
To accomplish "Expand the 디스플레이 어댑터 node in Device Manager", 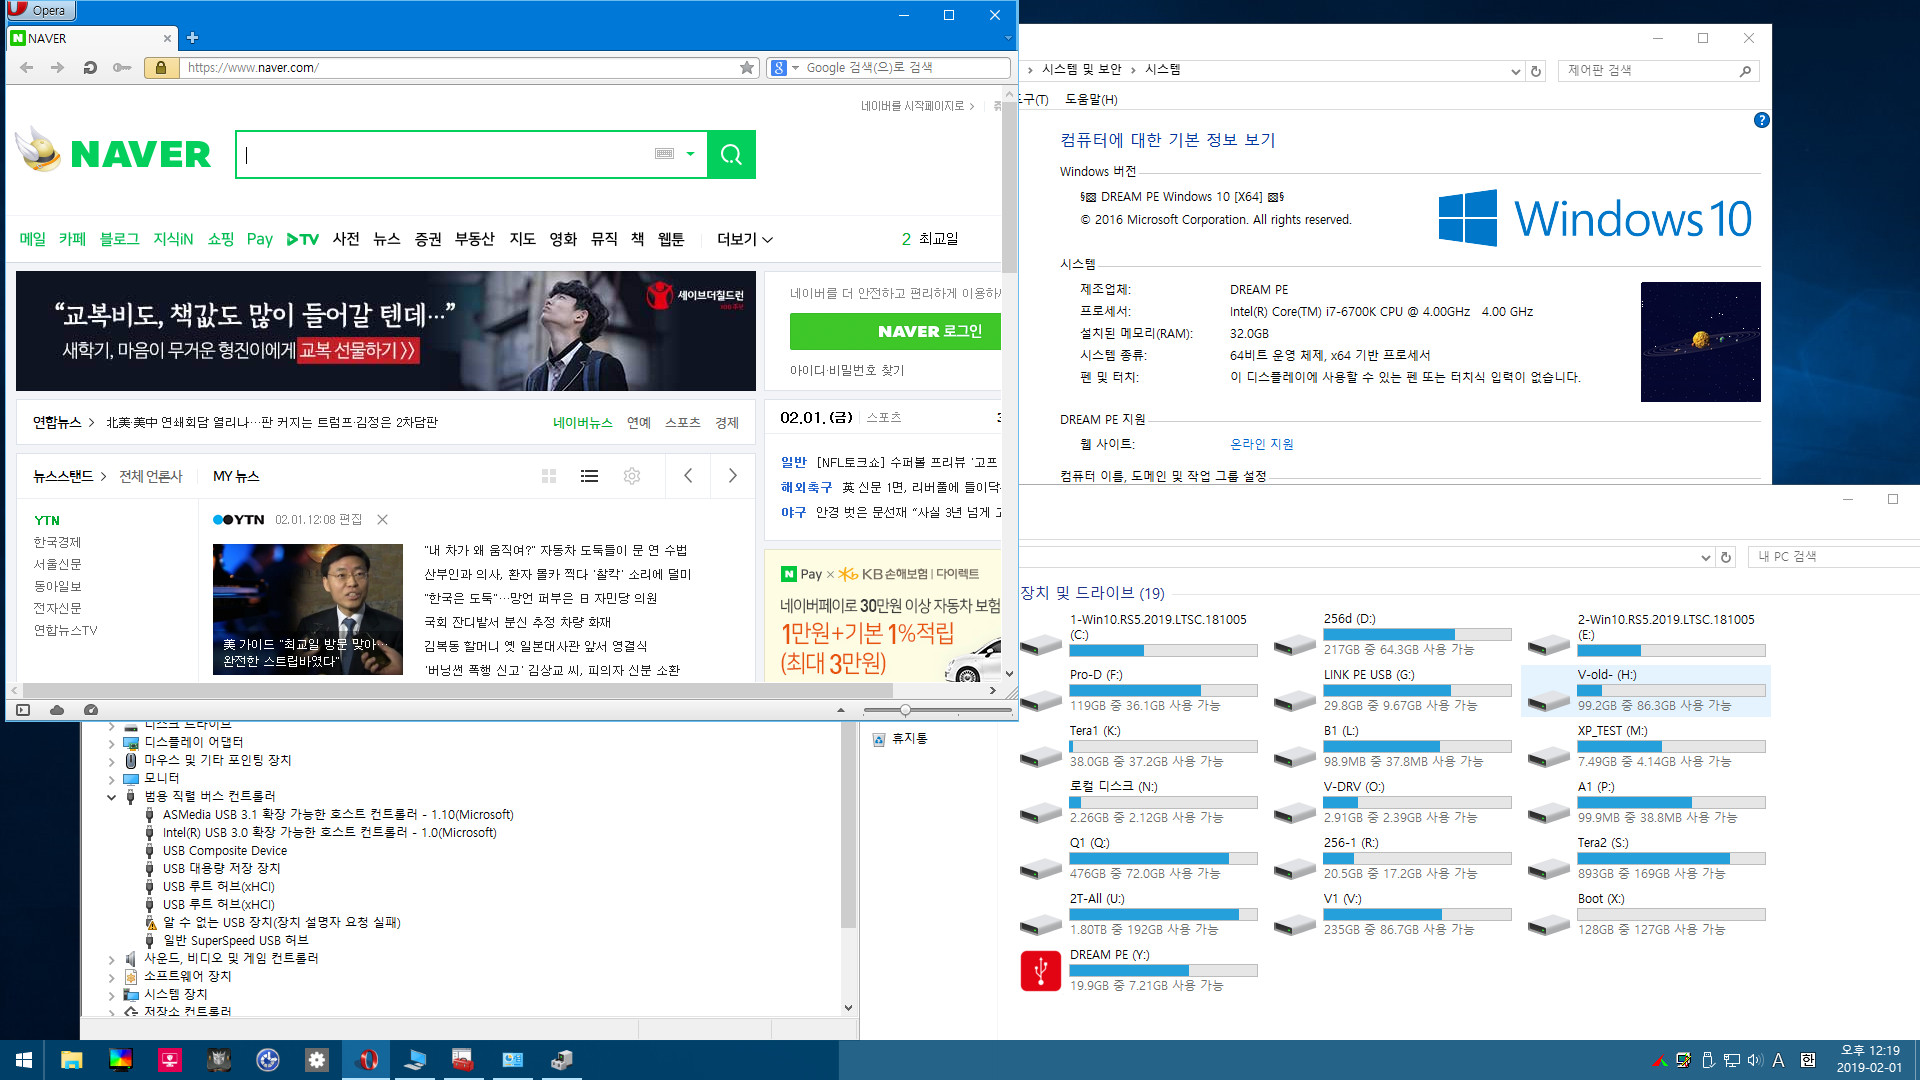I will (x=111, y=743).
